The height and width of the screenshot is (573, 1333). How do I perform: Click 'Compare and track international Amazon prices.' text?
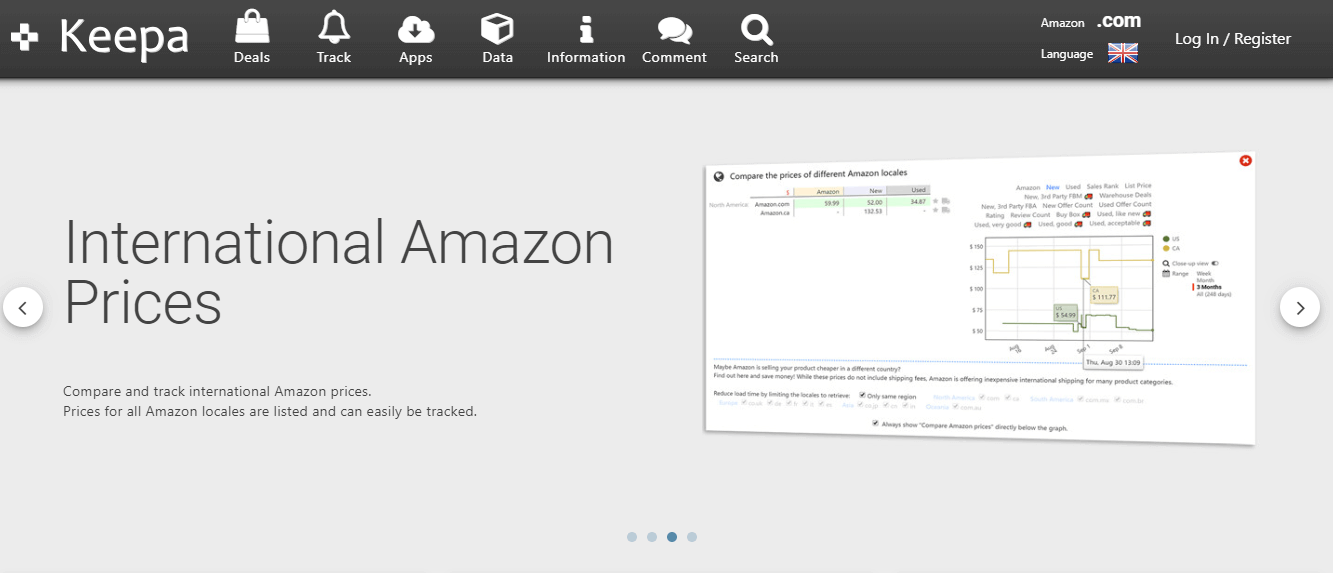[217, 391]
